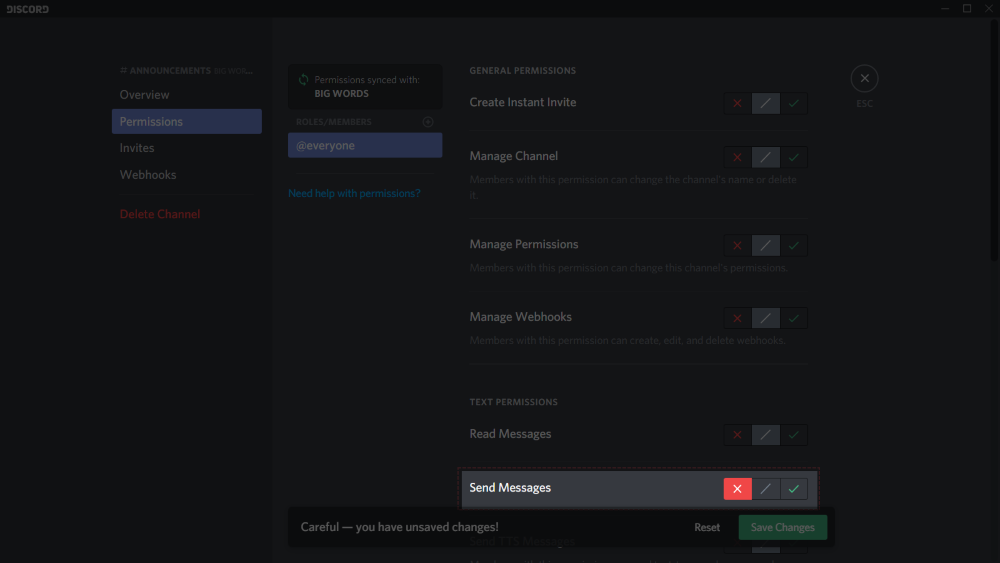Image resolution: width=1000 pixels, height=563 pixels.
Task: Set Create Instant Invite to neutral slash
Action: click(x=765, y=103)
